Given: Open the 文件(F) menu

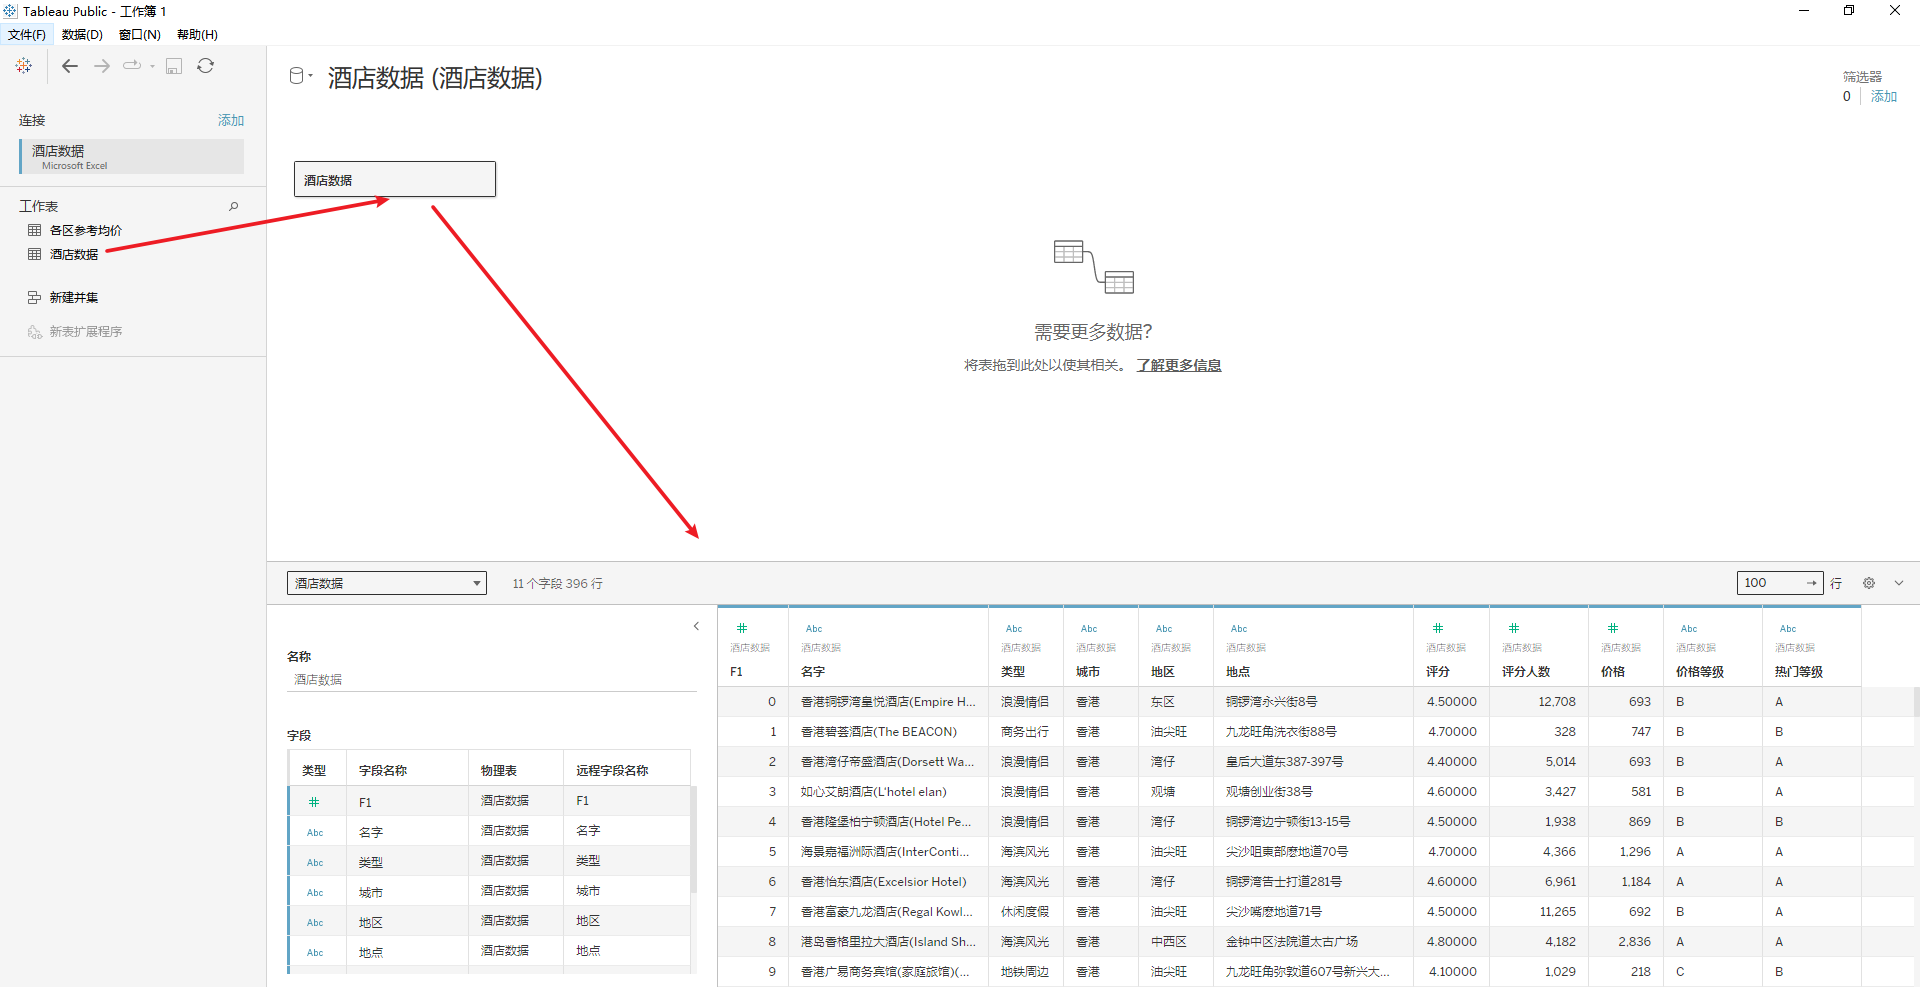Looking at the screenshot, I should click(27, 35).
